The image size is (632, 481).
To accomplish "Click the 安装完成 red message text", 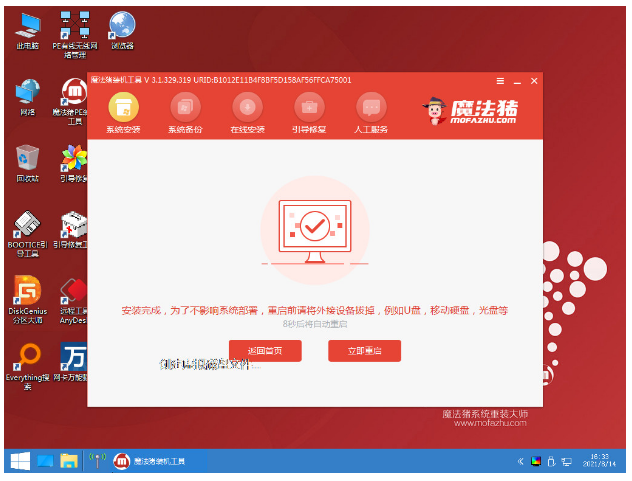I will [x=314, y=311].
